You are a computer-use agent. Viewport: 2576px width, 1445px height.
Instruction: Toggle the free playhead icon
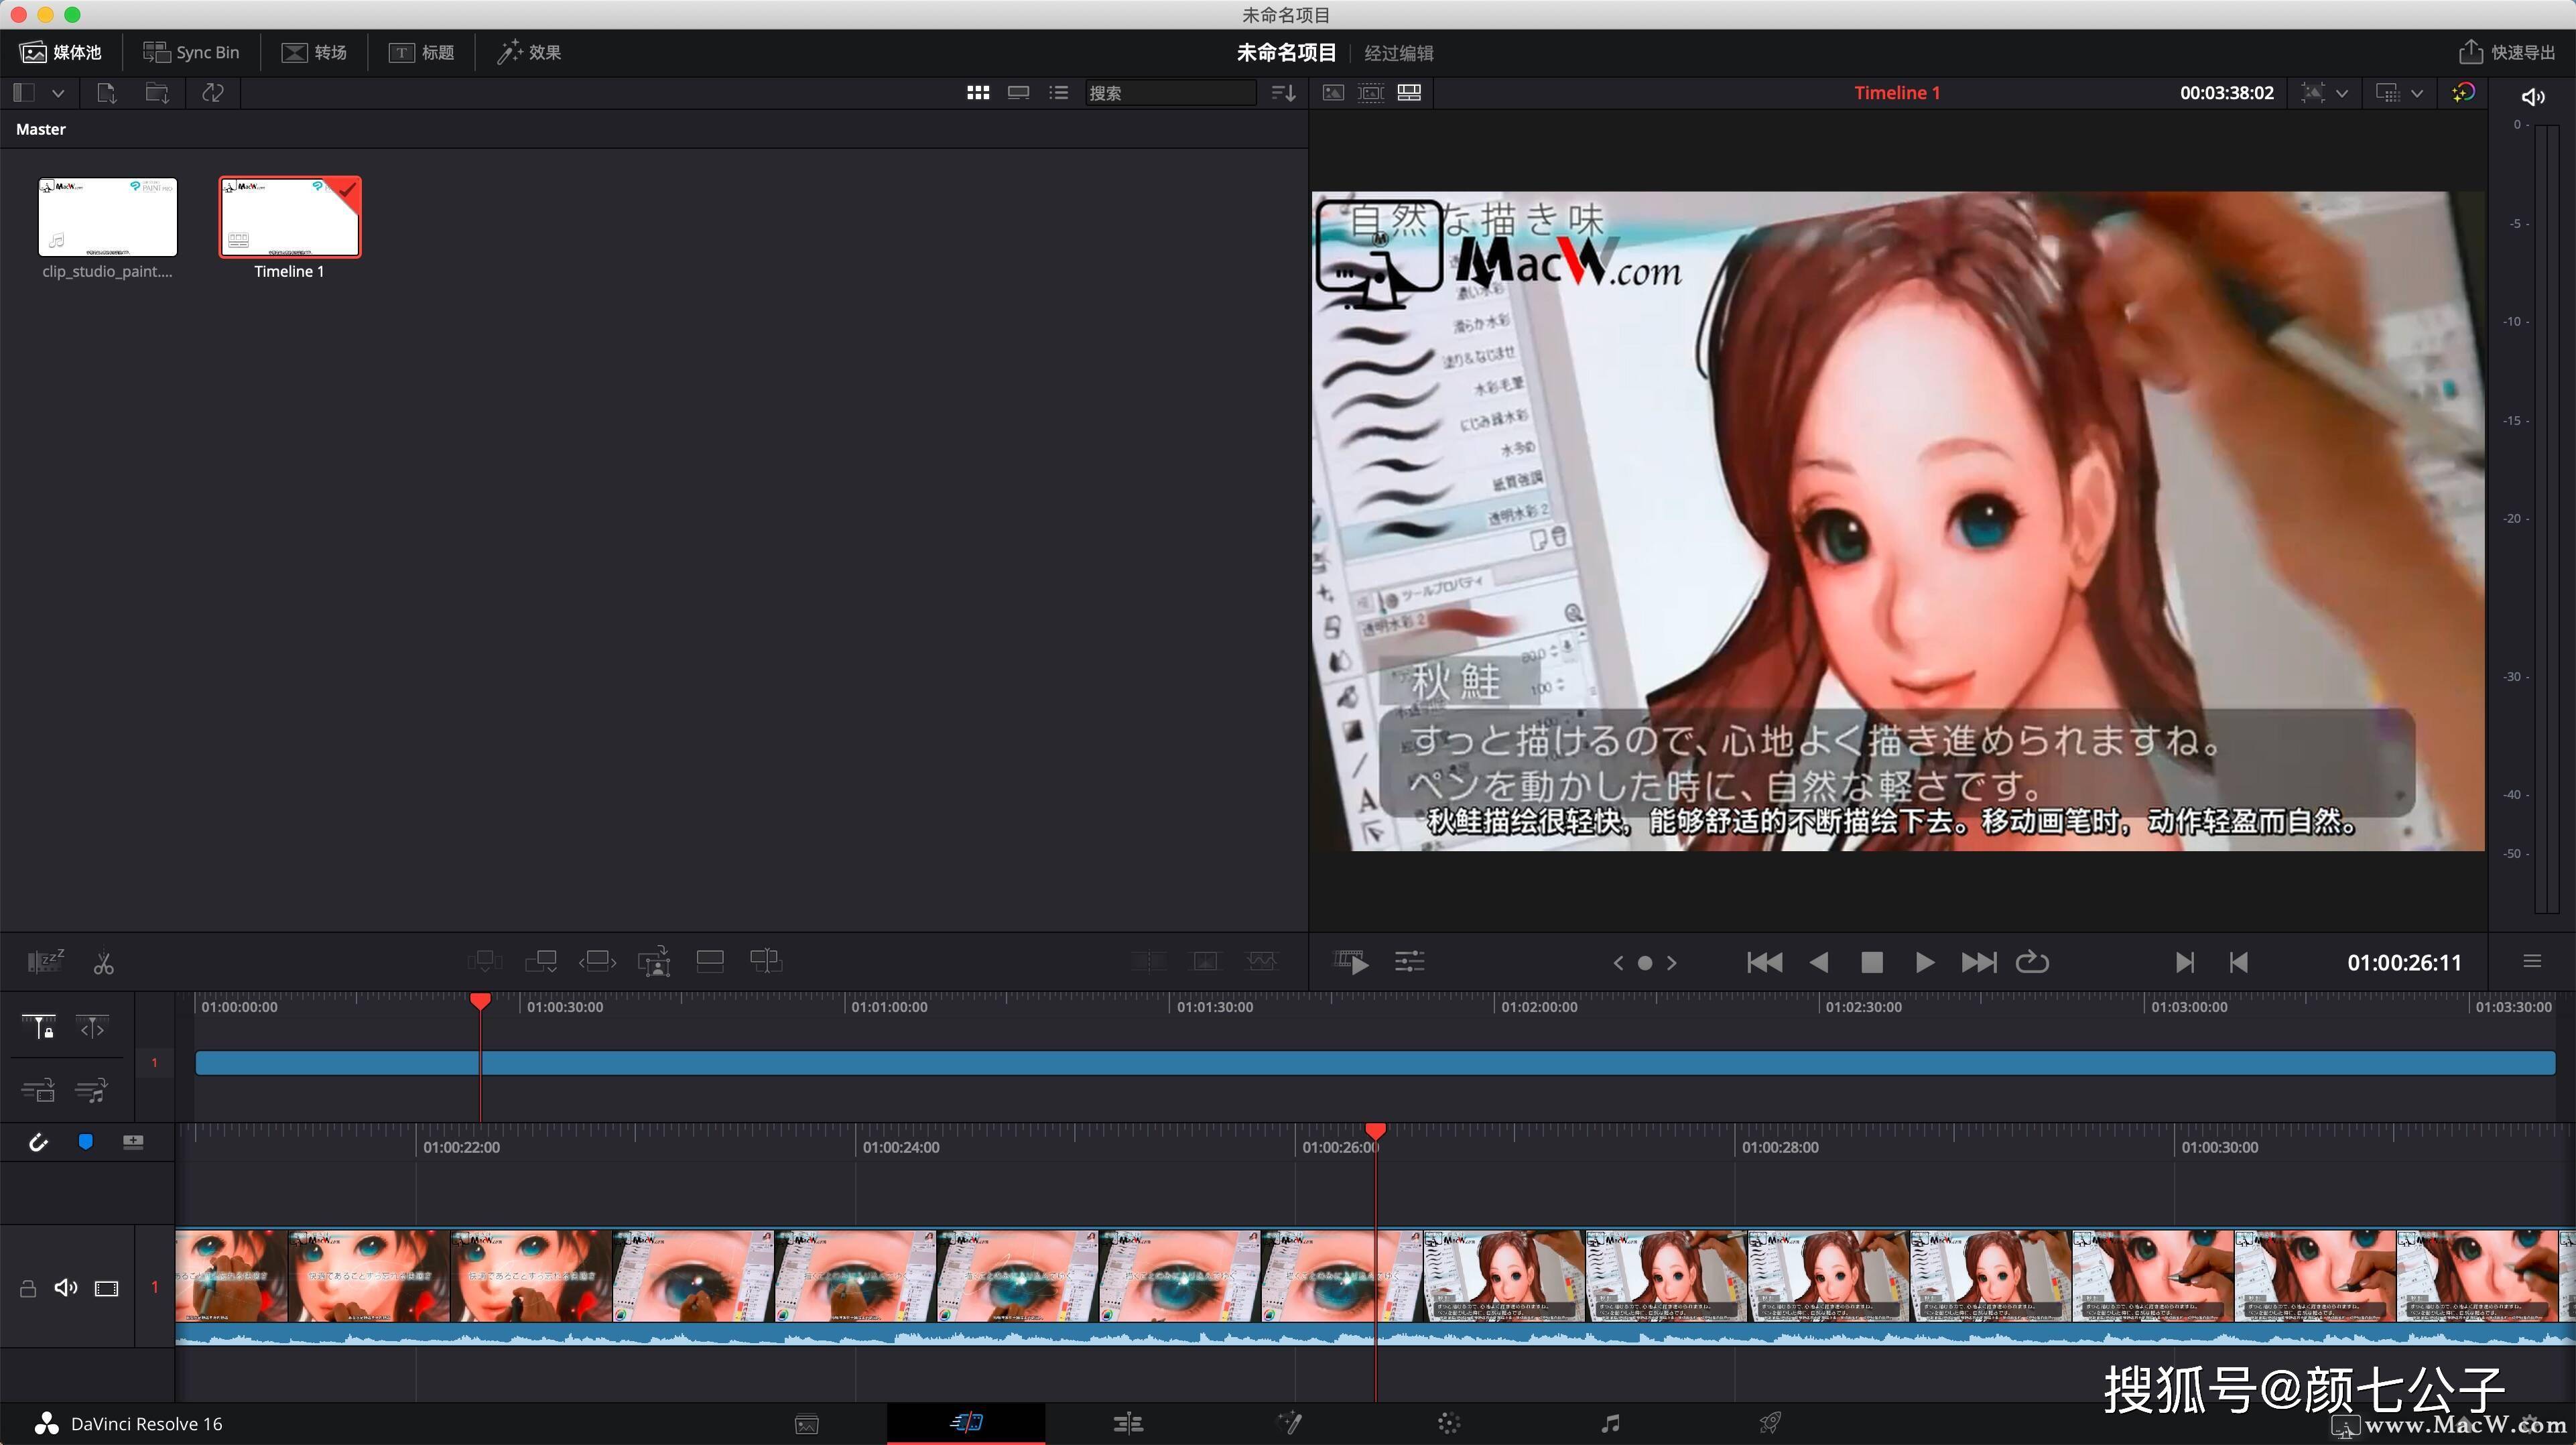click(x=92, y=1027)
